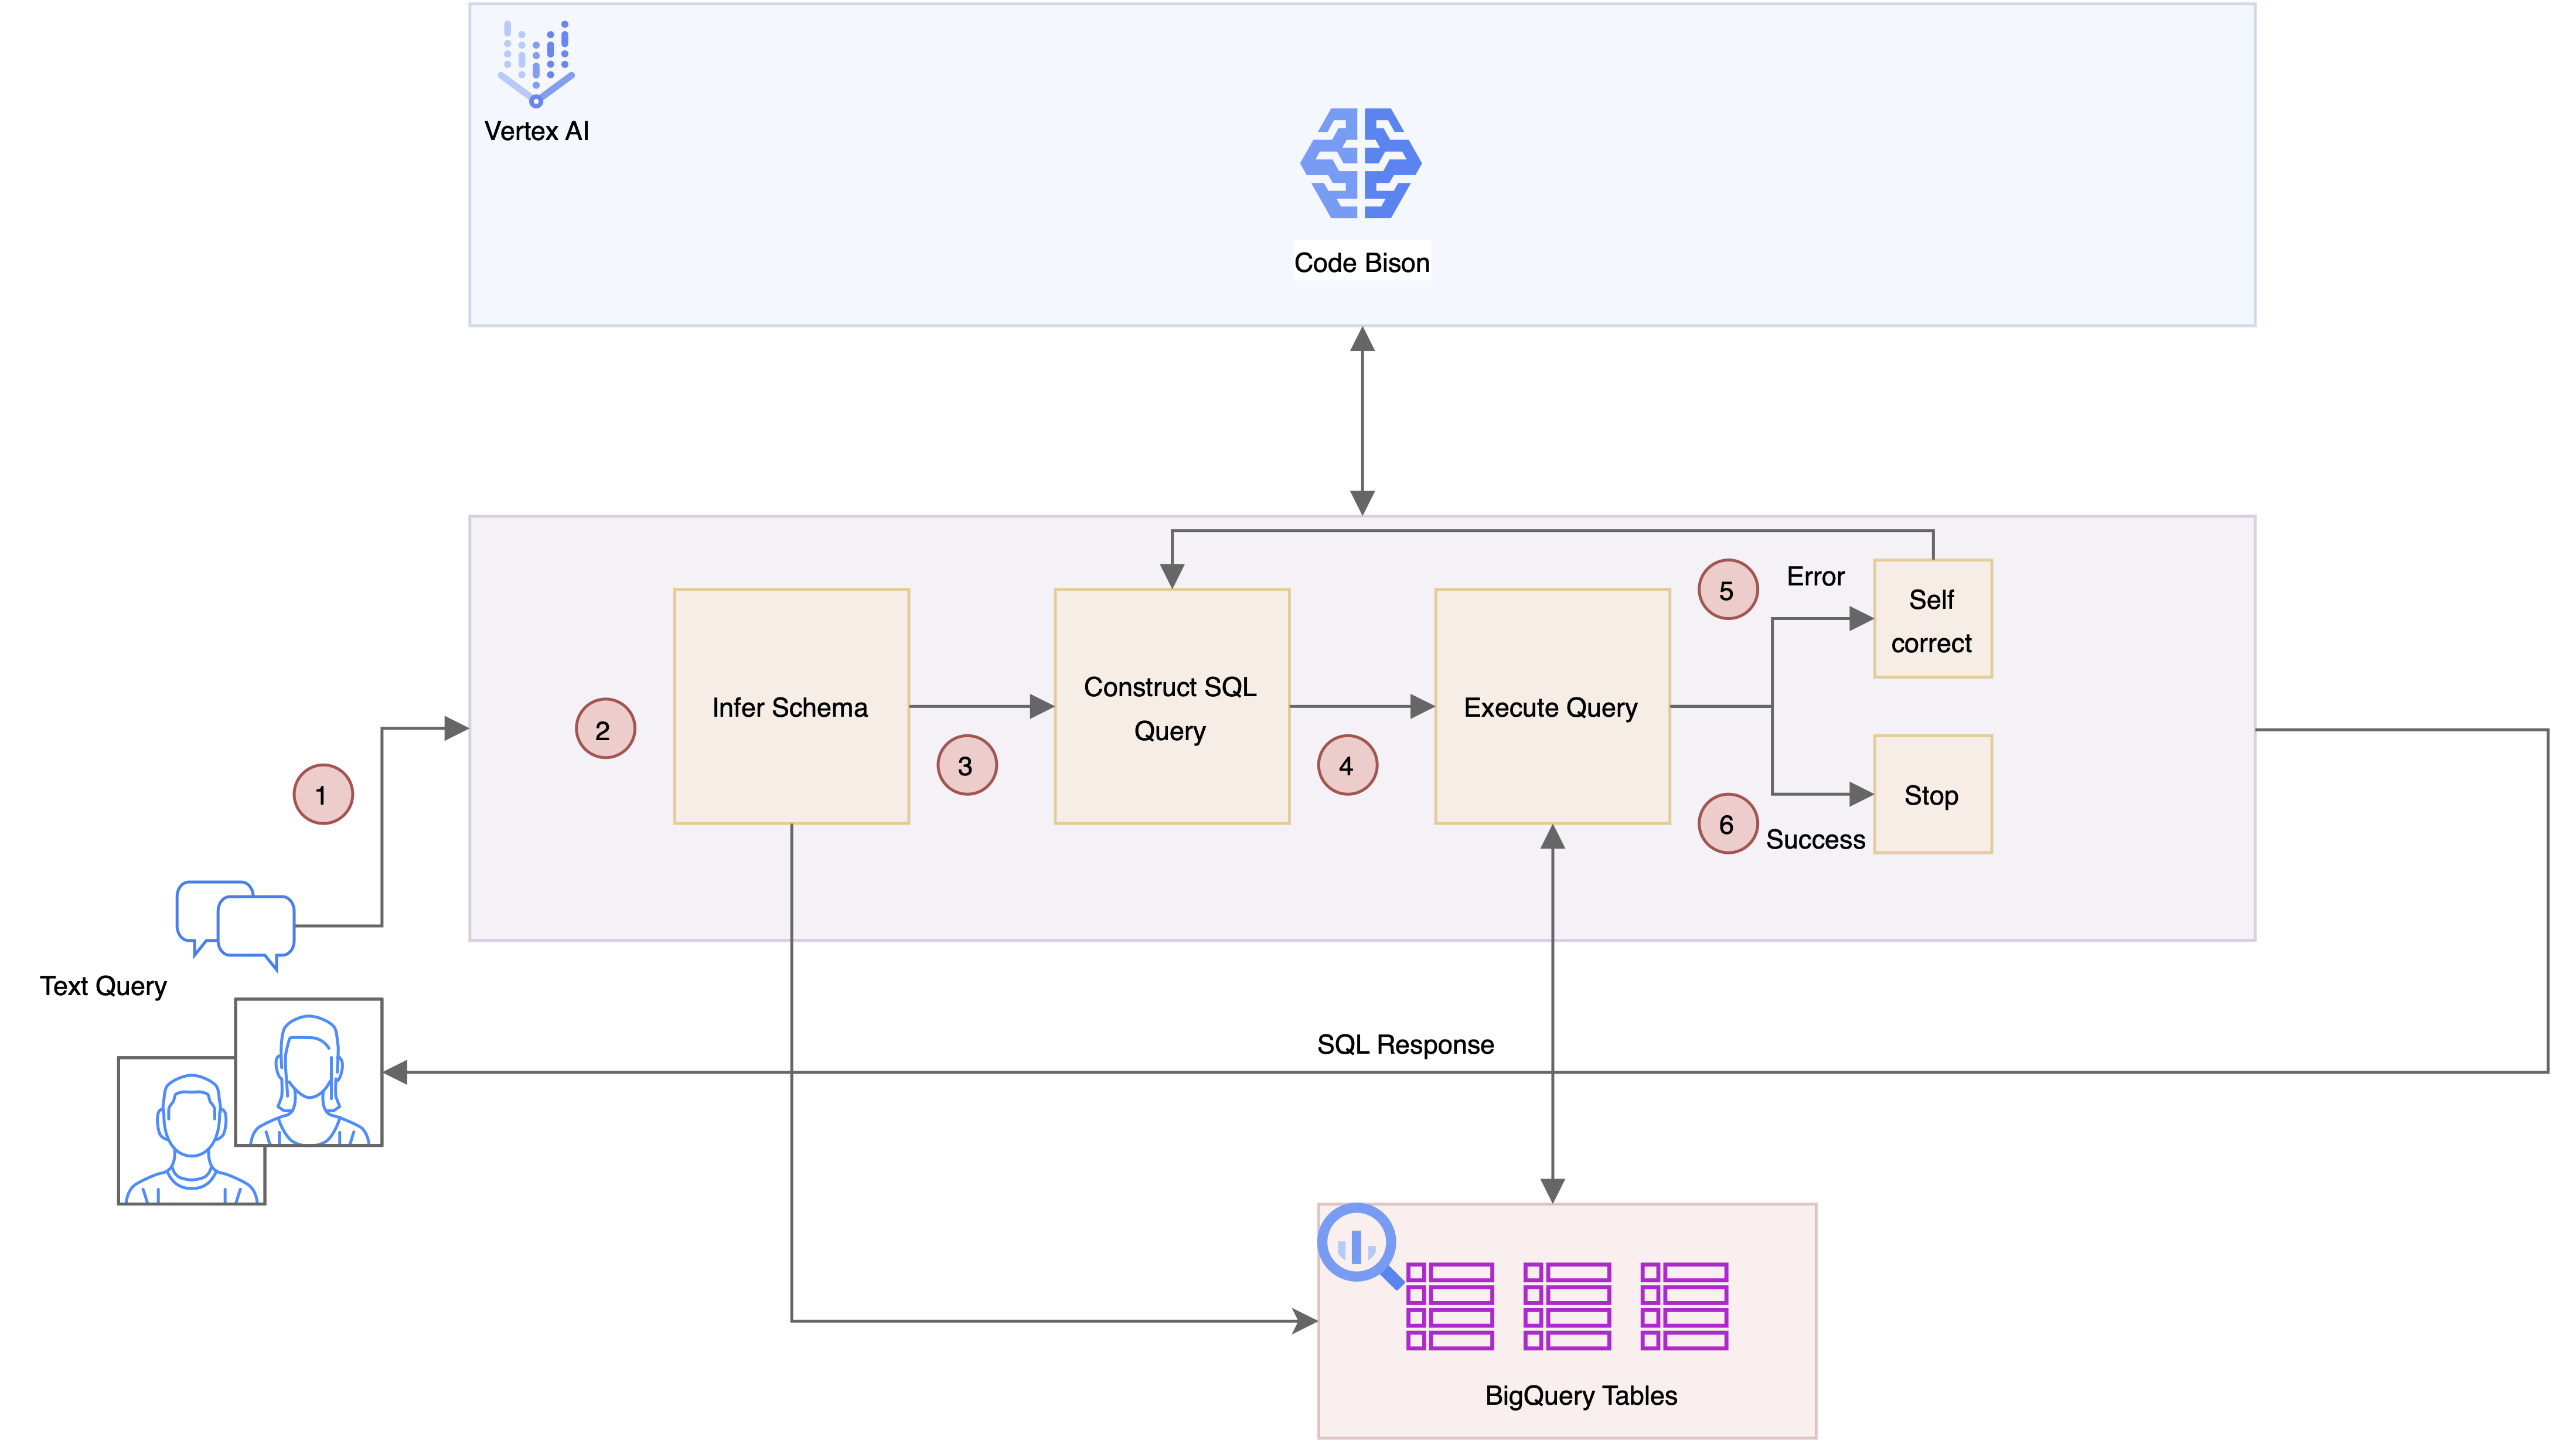Select the Execute Query box
Screen dimensions: 2576x1444
pos(1551,707)
